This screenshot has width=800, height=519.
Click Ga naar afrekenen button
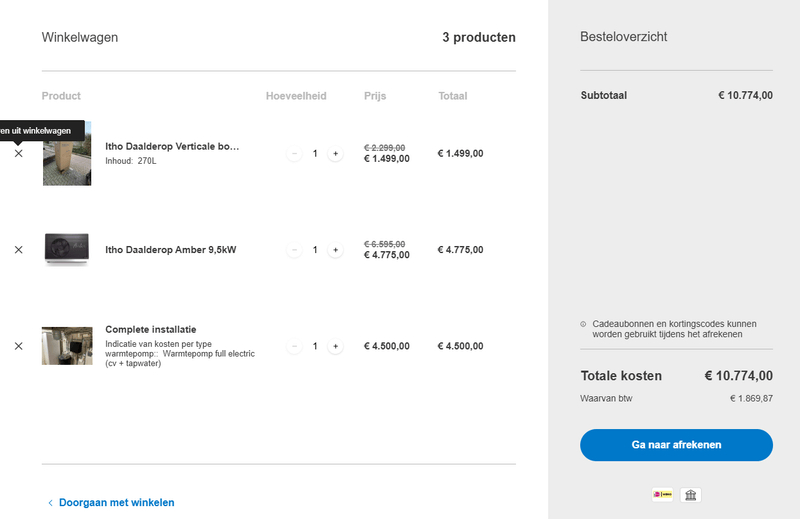[676, 444]
